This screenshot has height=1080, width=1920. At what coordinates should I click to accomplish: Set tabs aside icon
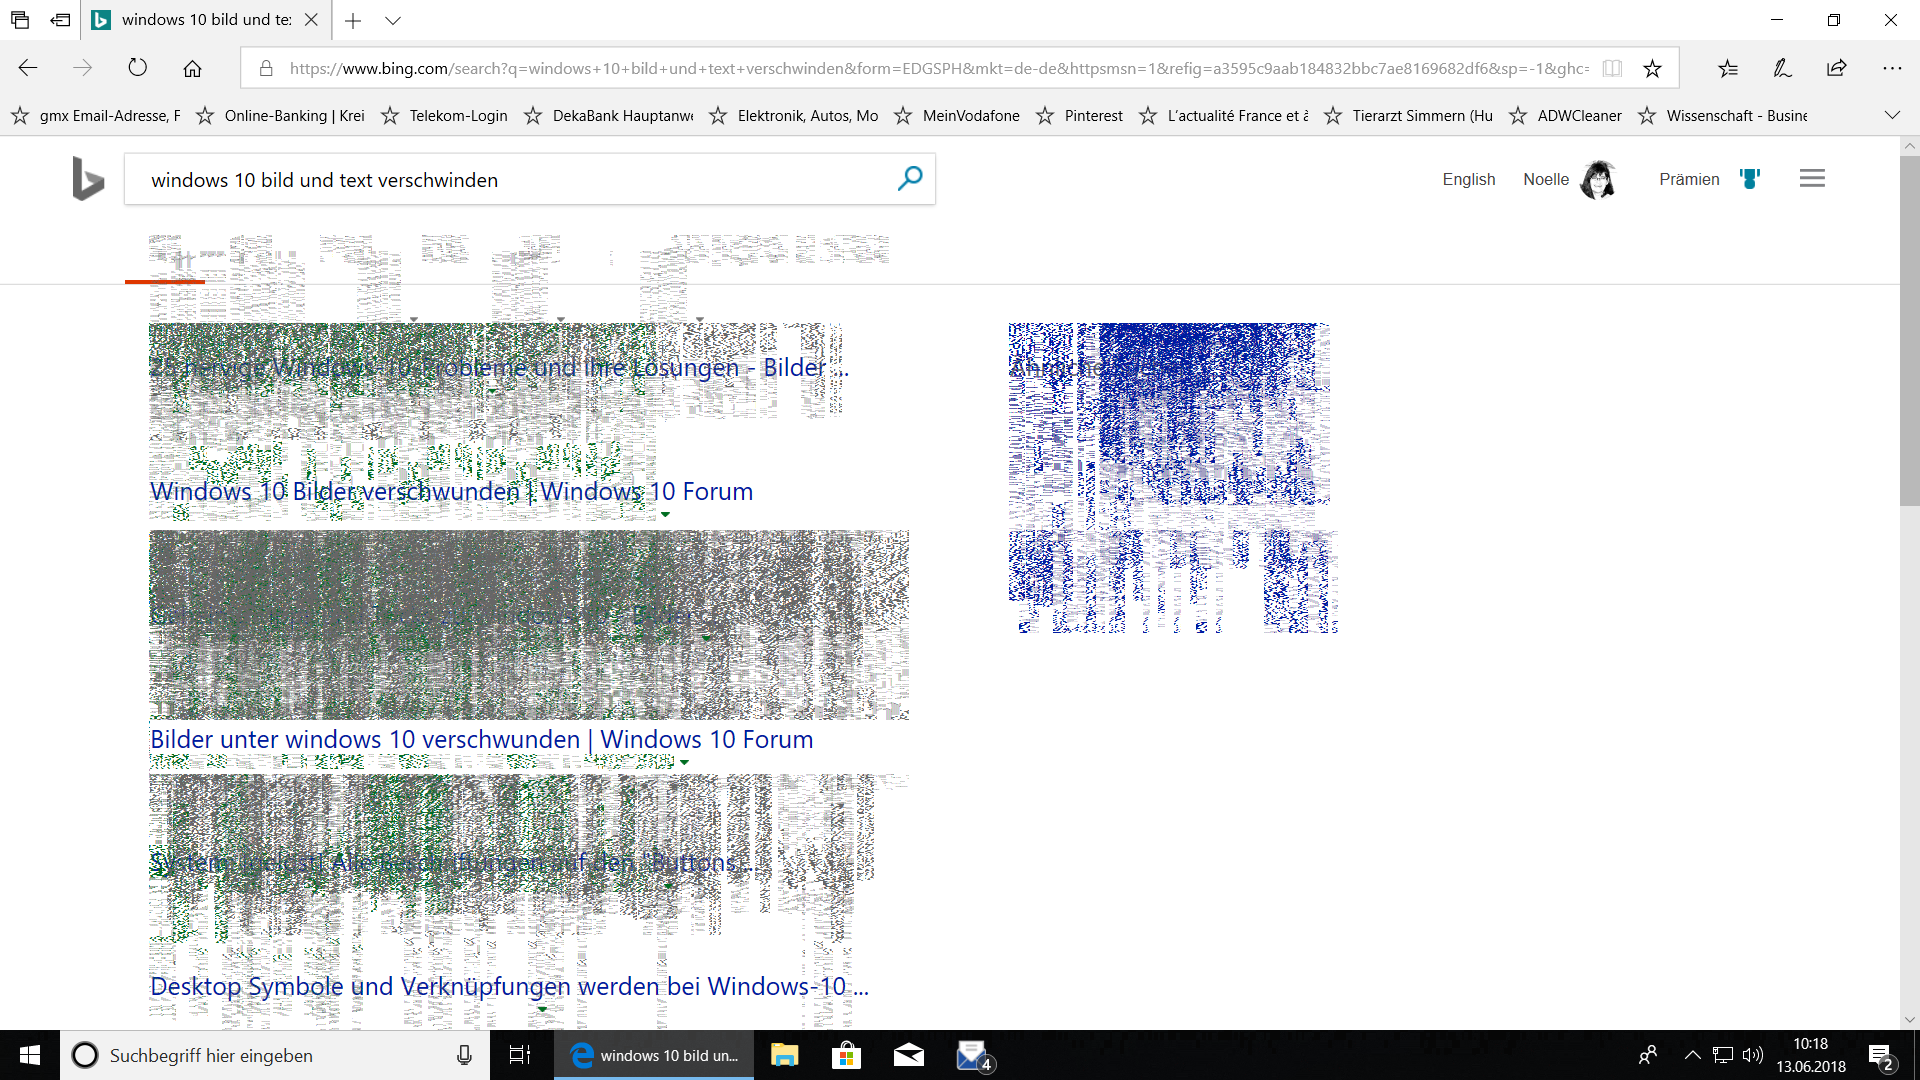click(61, 20)
